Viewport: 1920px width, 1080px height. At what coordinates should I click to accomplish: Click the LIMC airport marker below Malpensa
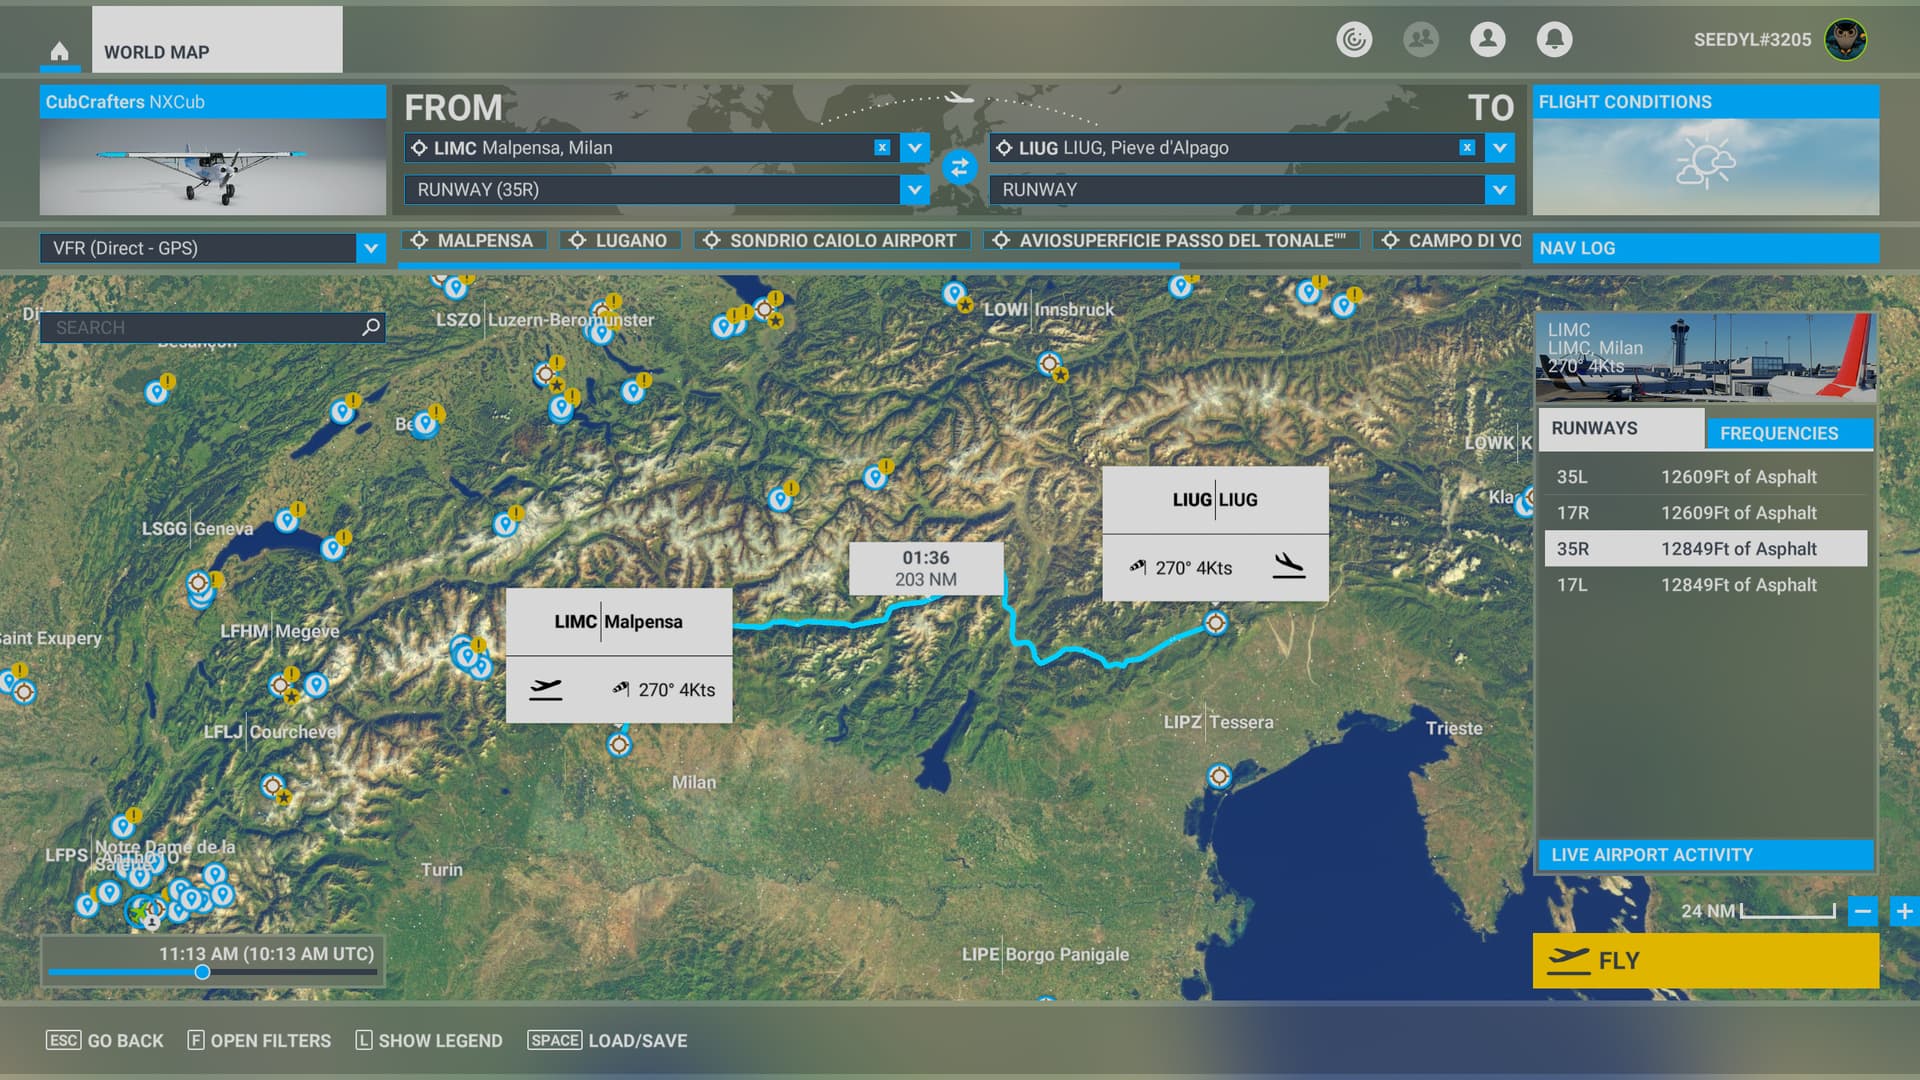619,745
